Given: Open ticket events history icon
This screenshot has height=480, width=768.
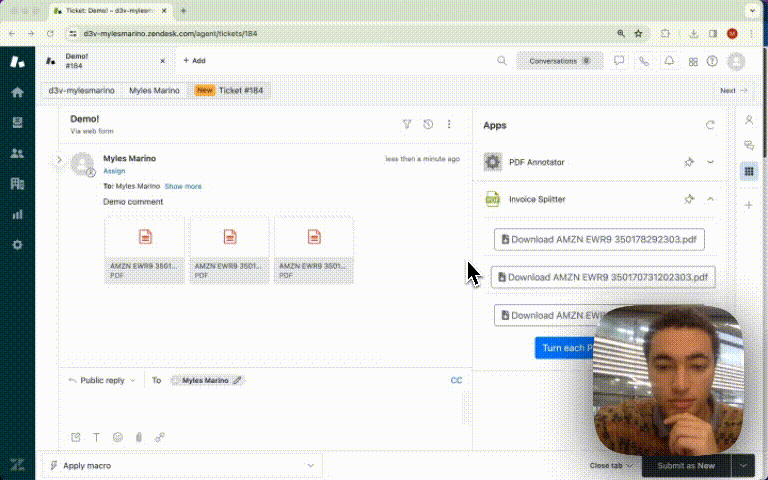Looking at the screenshot, I should coord(428,125).
